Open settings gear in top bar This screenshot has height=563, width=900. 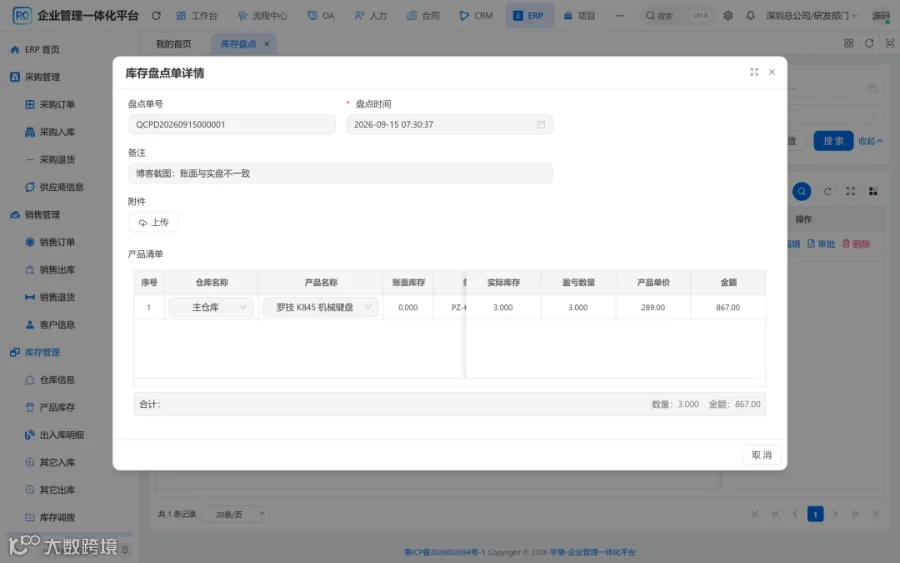click(x=728, y=15)
